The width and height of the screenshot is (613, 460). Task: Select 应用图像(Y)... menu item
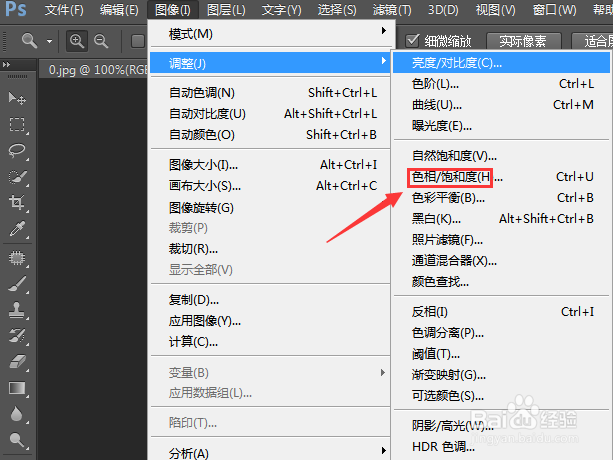(x=271, y=321)
